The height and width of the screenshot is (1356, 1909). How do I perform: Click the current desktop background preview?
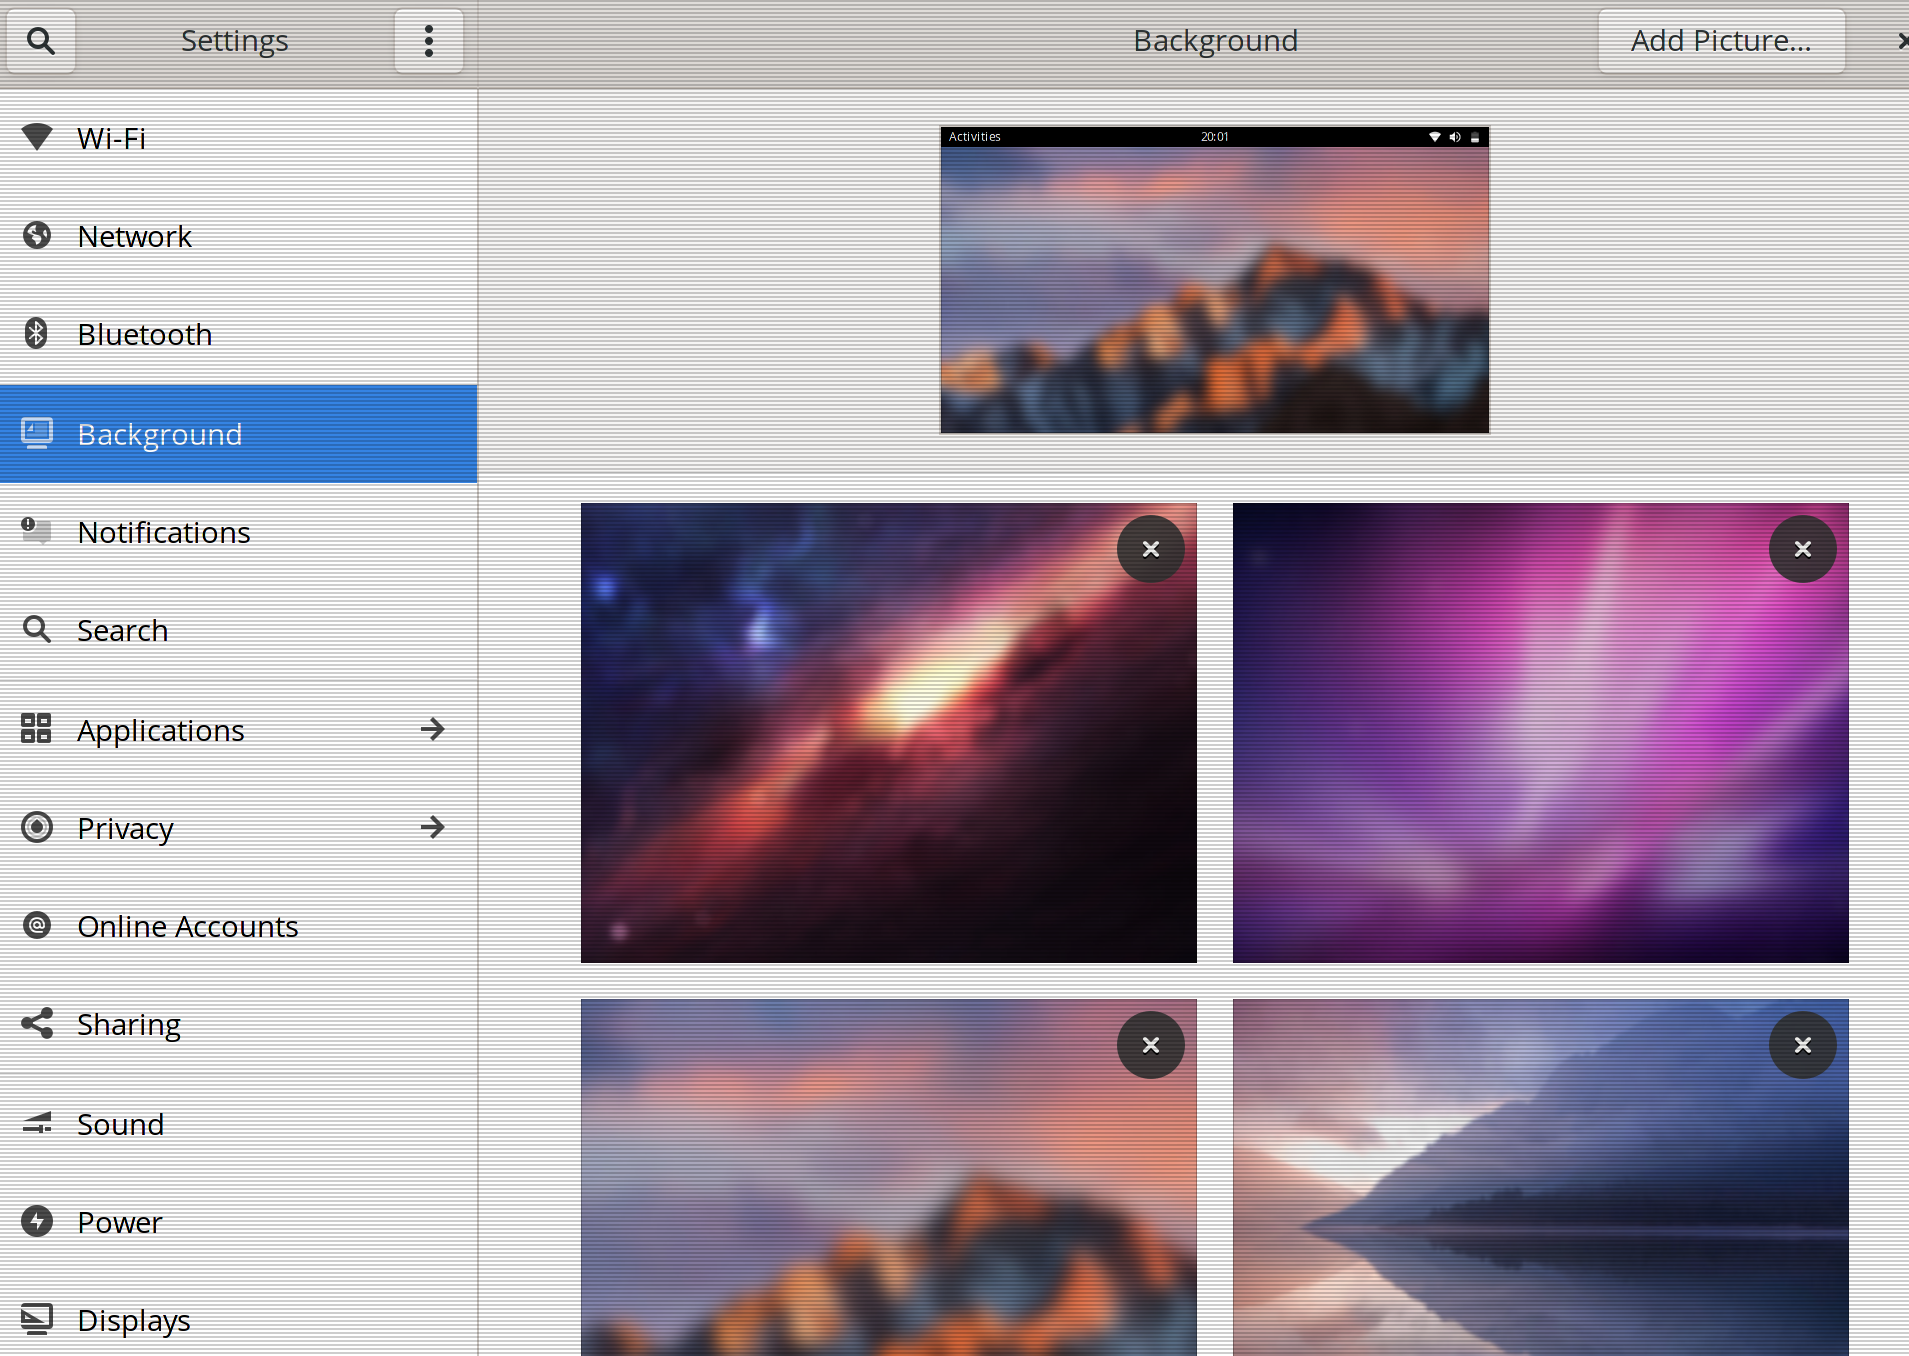[1214, 281]
